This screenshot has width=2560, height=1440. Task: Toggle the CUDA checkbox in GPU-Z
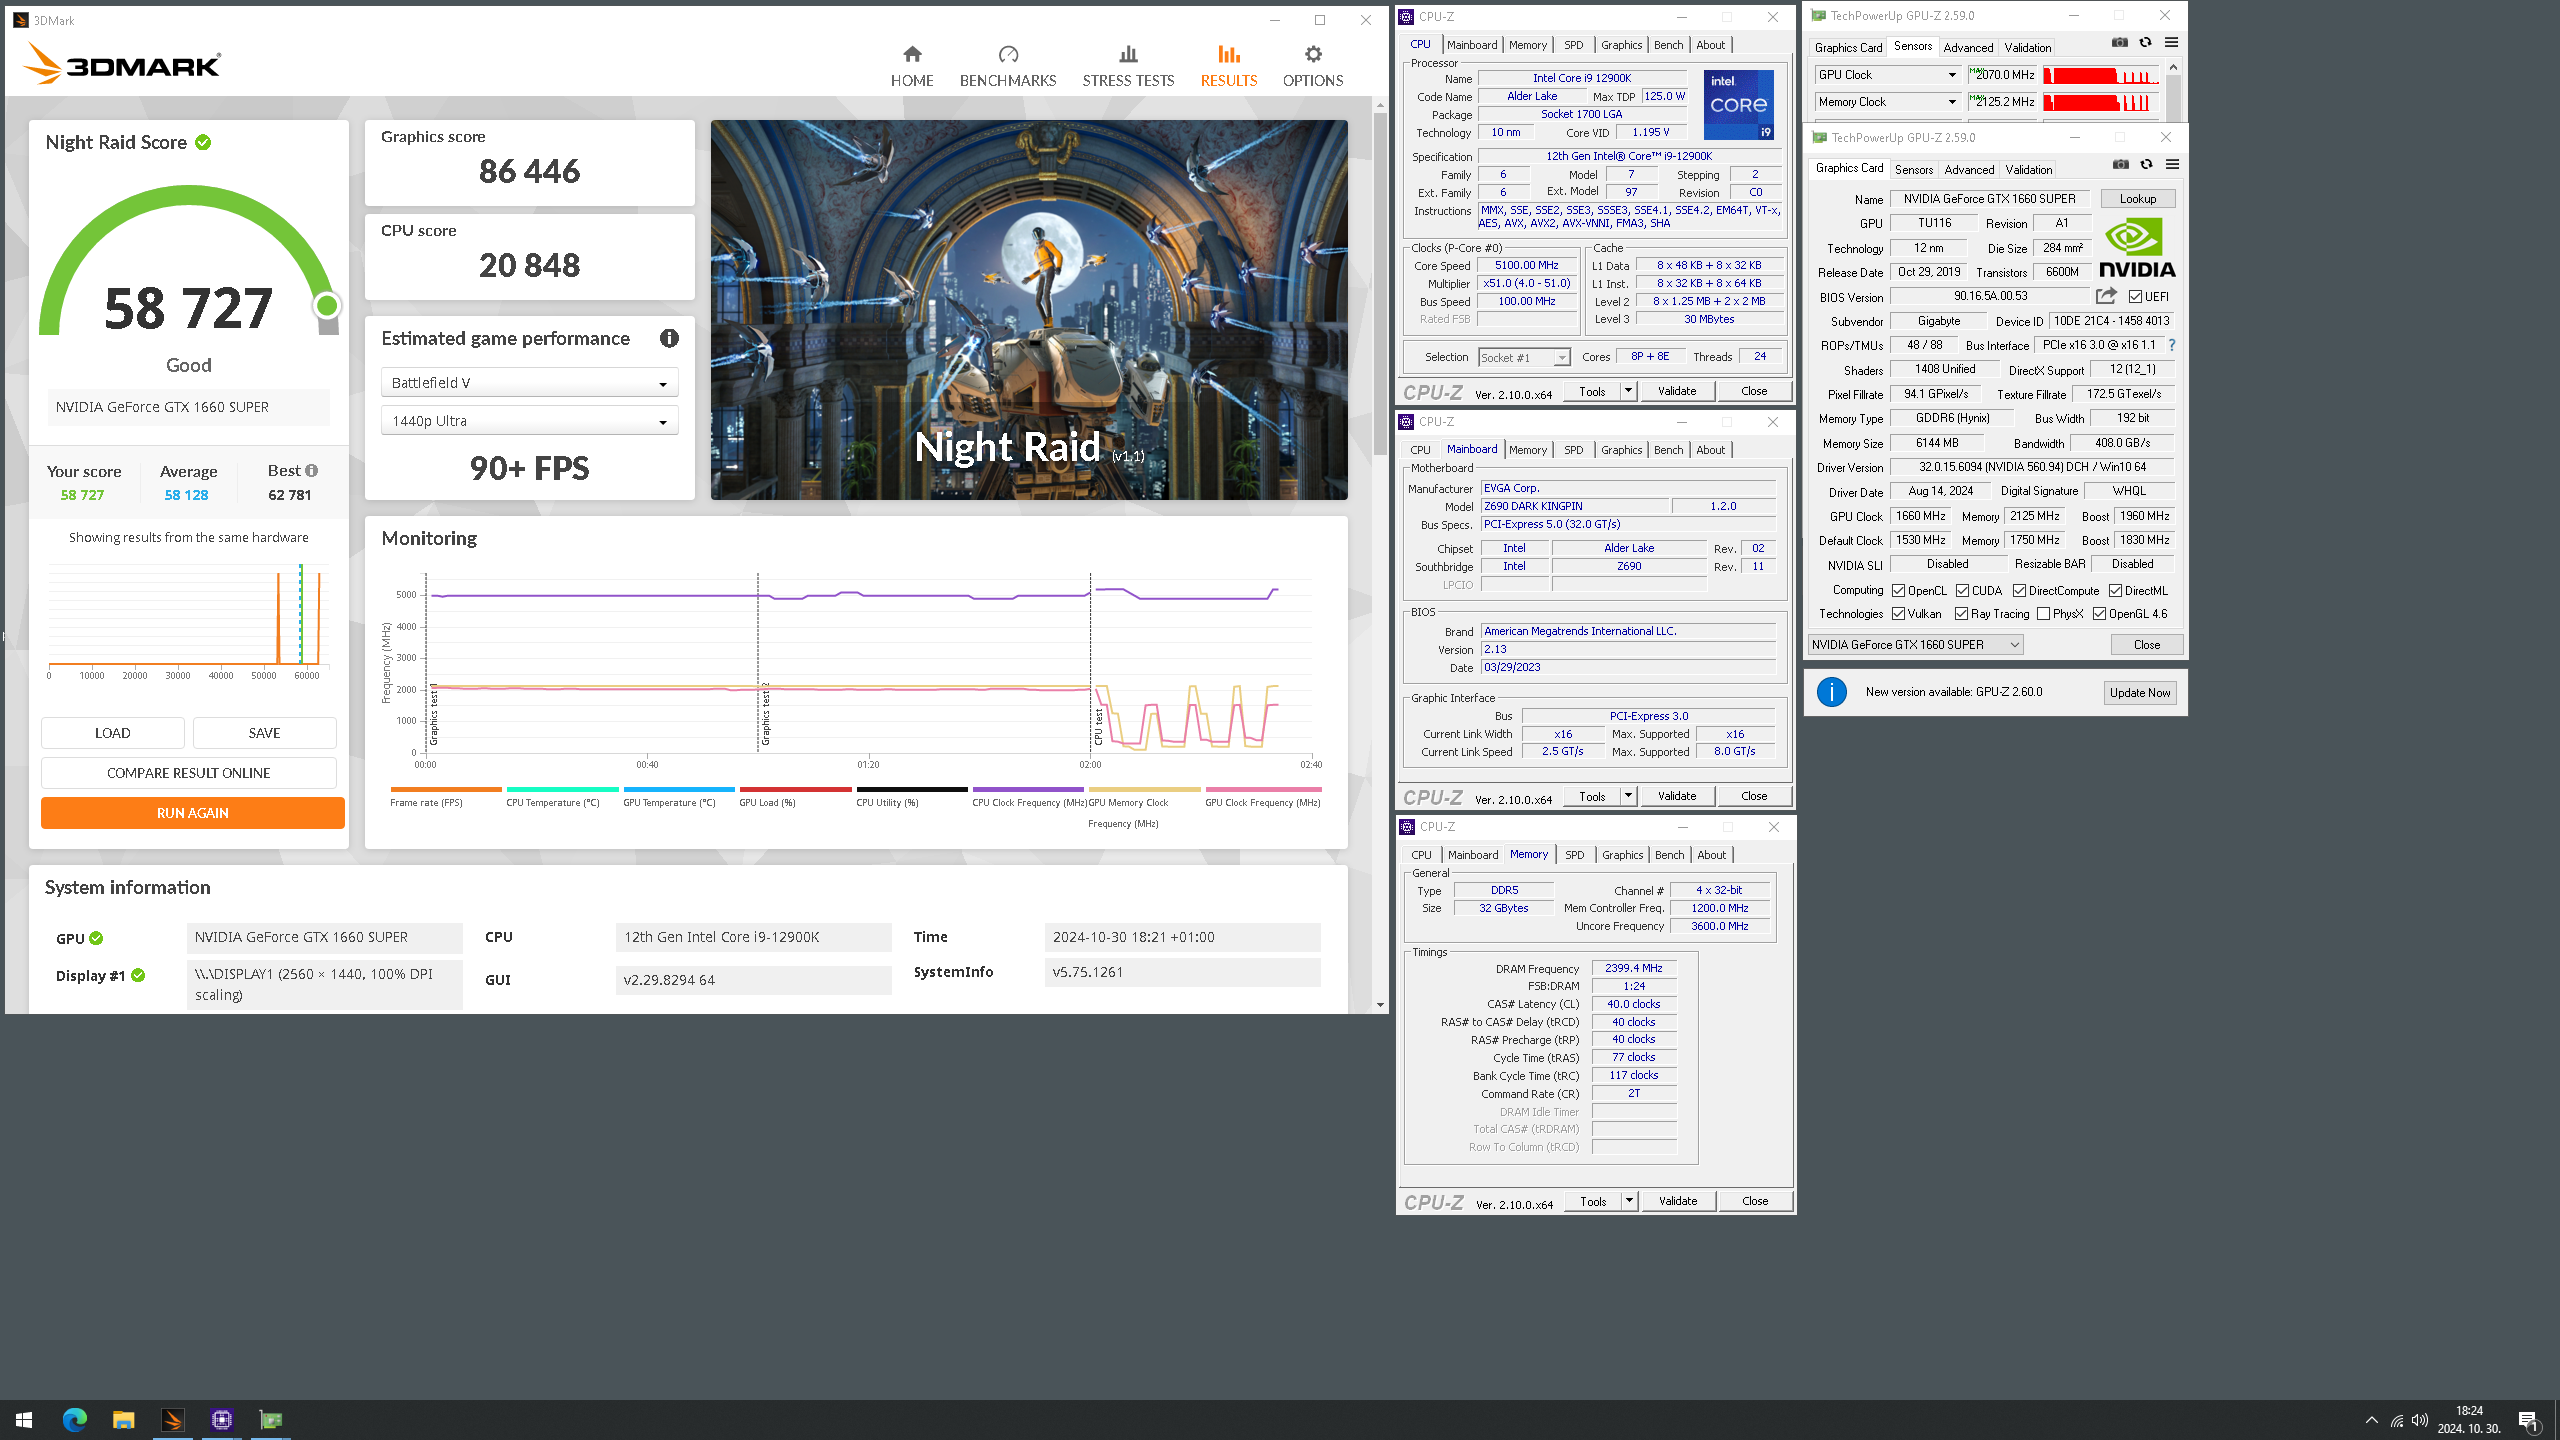(1962, 591)
